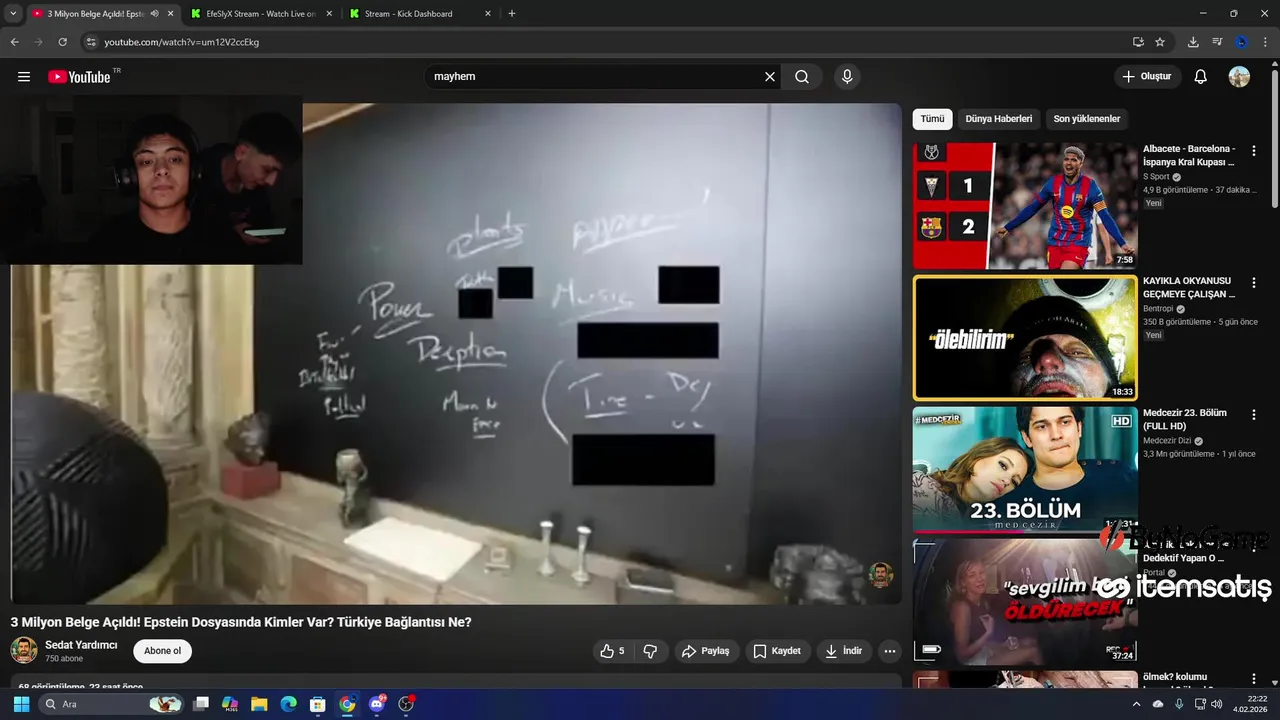The image size is (1280, 720).
Task: Like the video with thumbs up
Action: [x=612, y=651]
